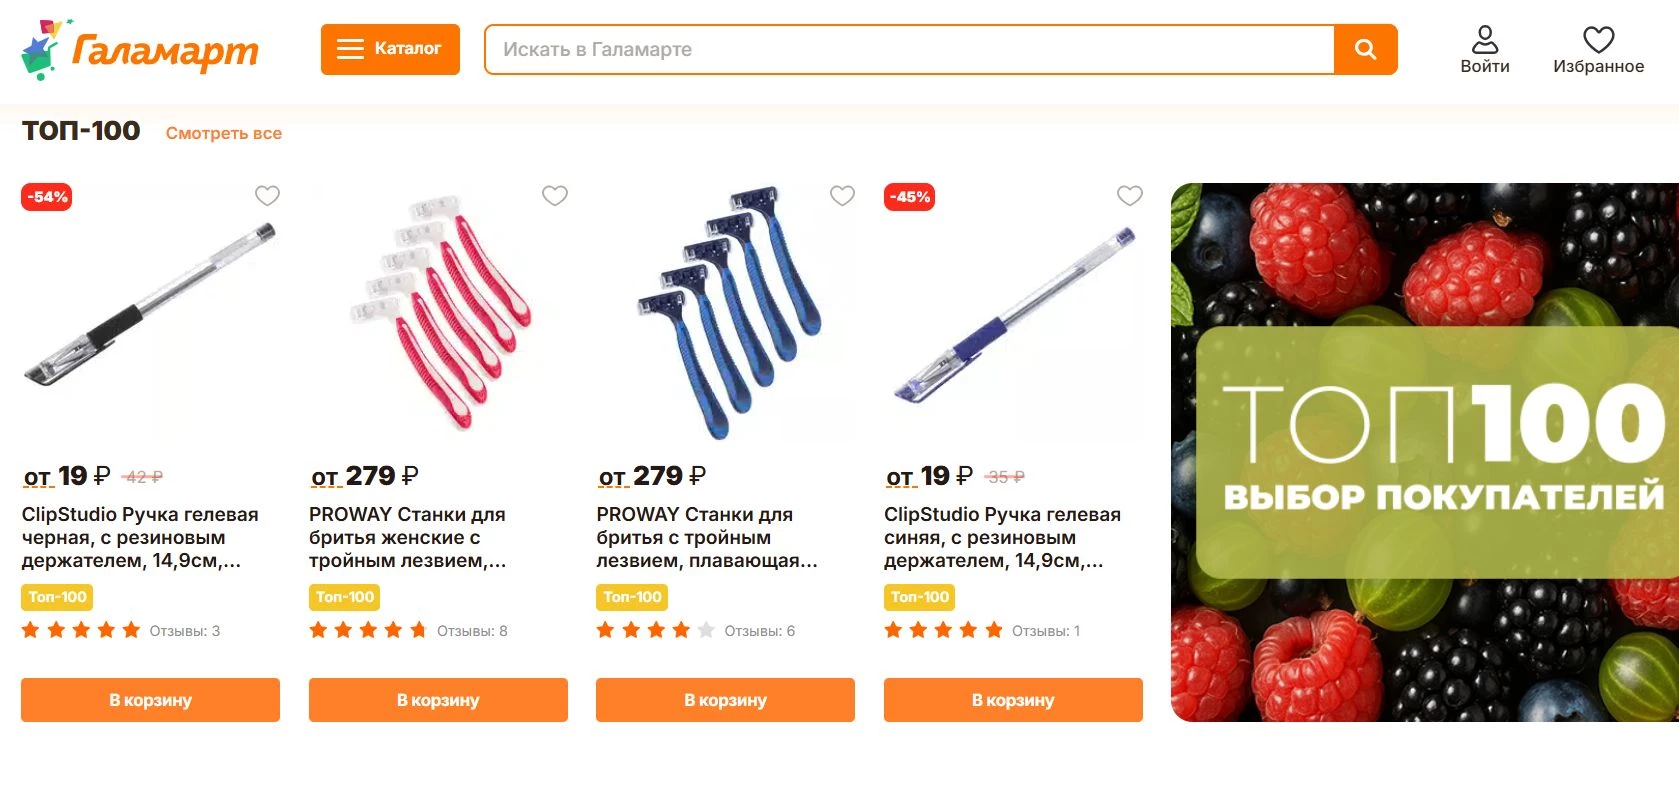Add PROWAY women's razors to favorites

coord(555,196)
